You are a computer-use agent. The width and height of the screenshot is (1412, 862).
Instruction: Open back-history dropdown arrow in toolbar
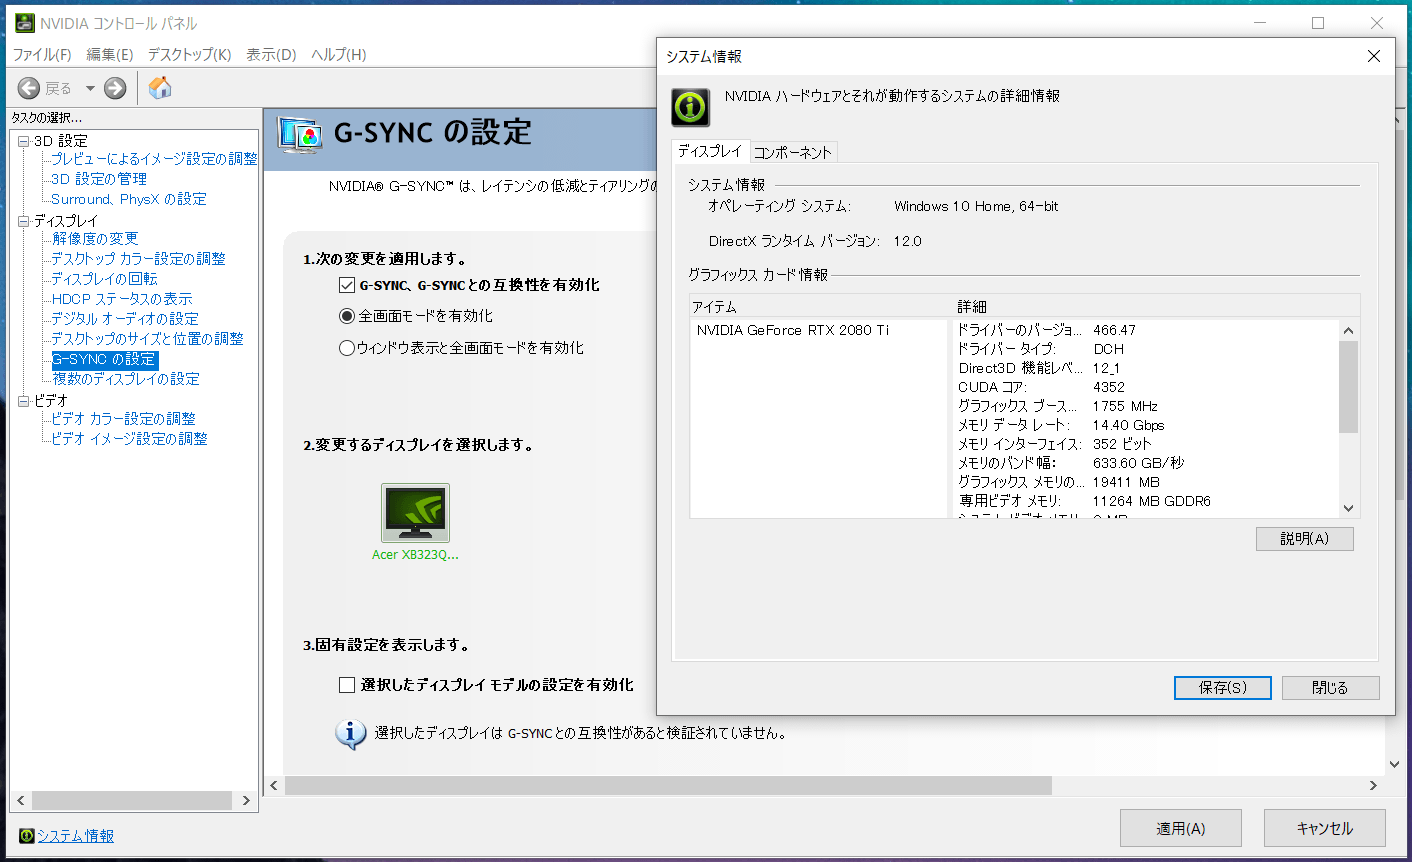click(x=90, y=88)
